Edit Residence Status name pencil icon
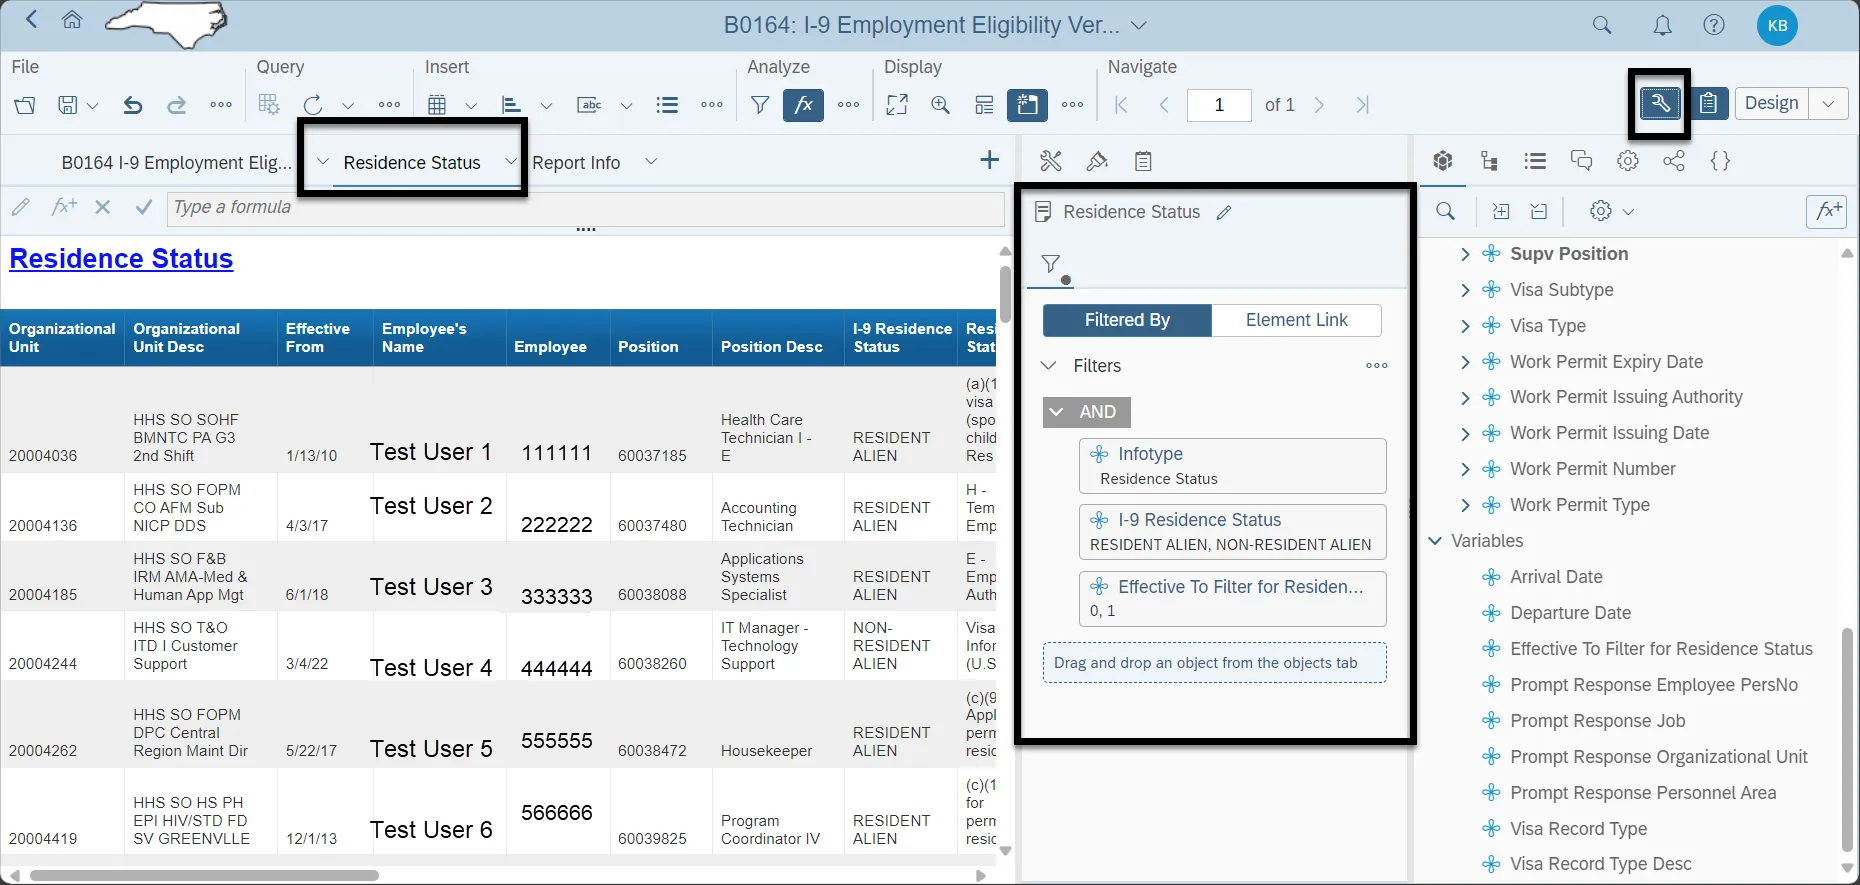Image resolution: width=1860 pixels, height=885 pixels. (1224, 212)
